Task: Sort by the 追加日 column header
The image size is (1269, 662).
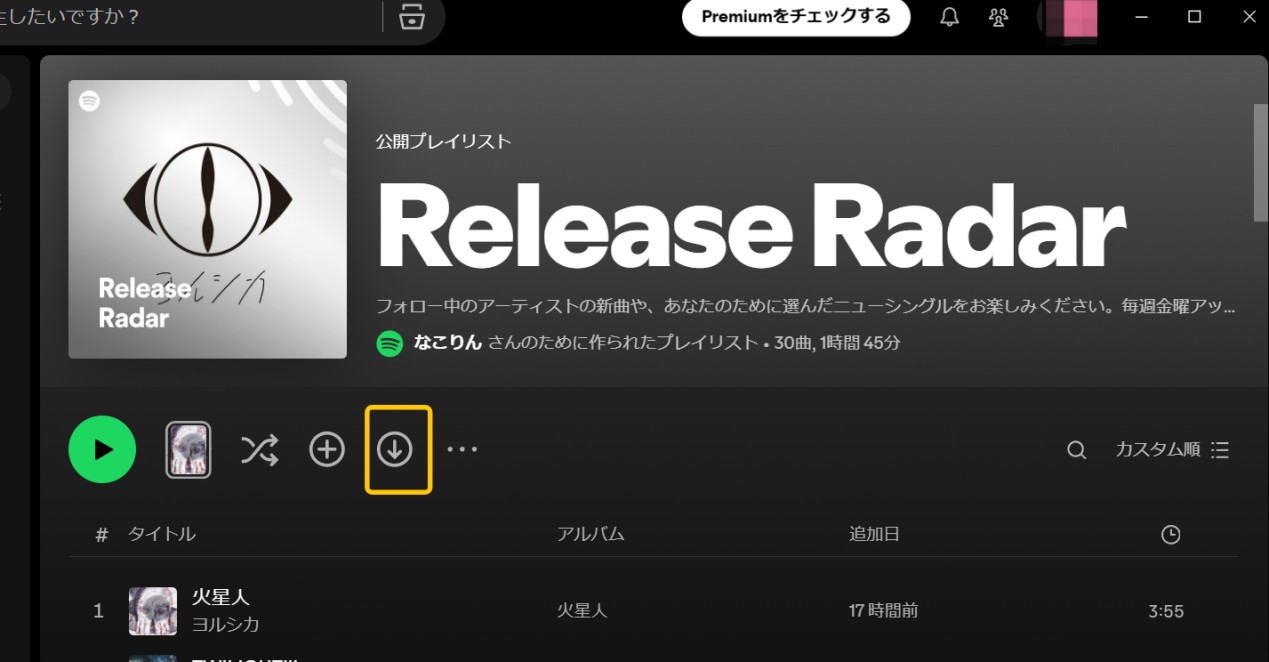Action: 874,534
